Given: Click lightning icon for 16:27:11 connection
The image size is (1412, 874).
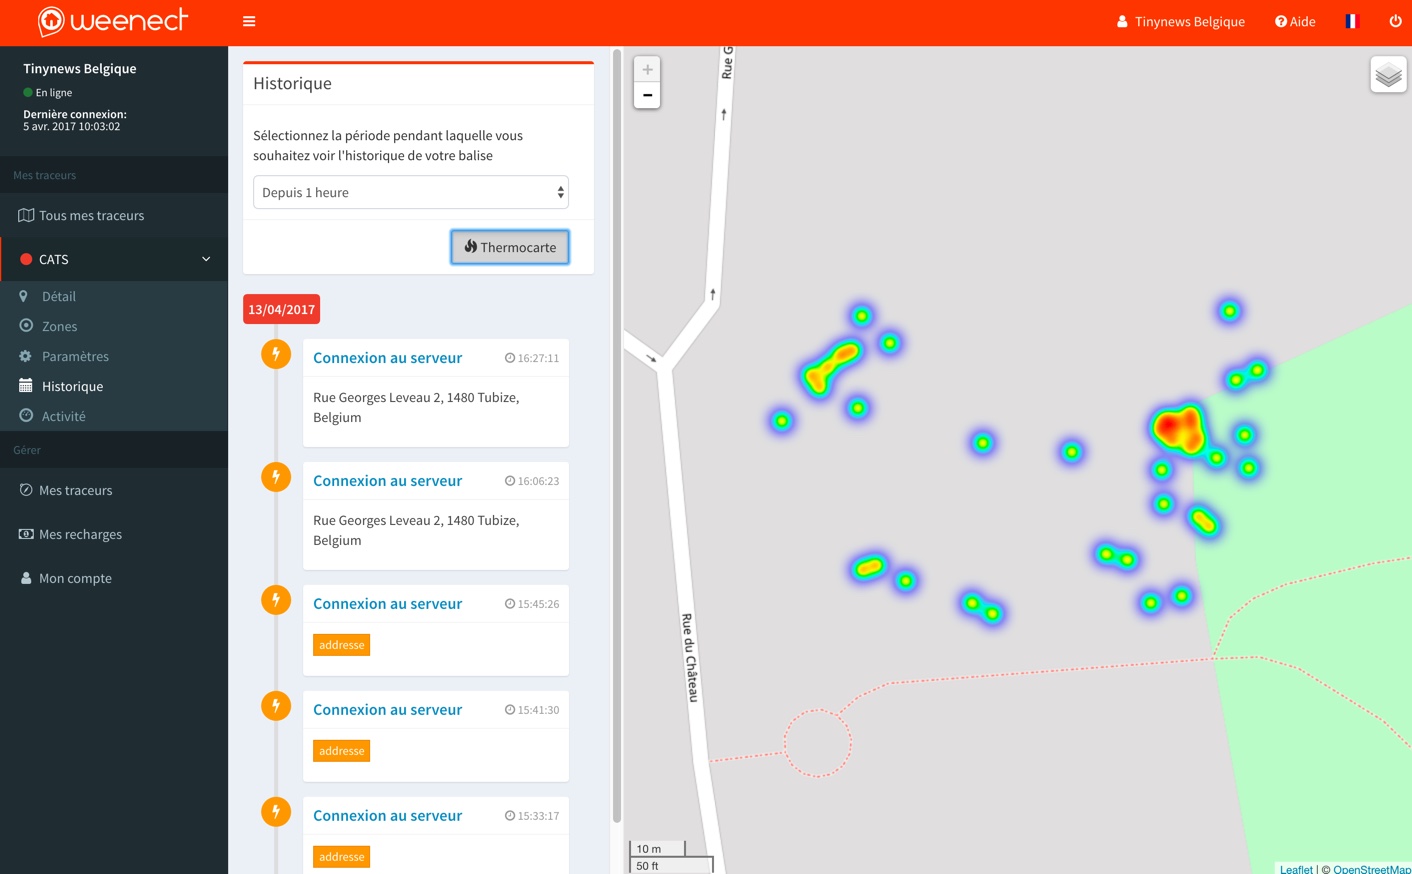Looking at the screenshot, I should pyautogui.click(x=276, y=354).
